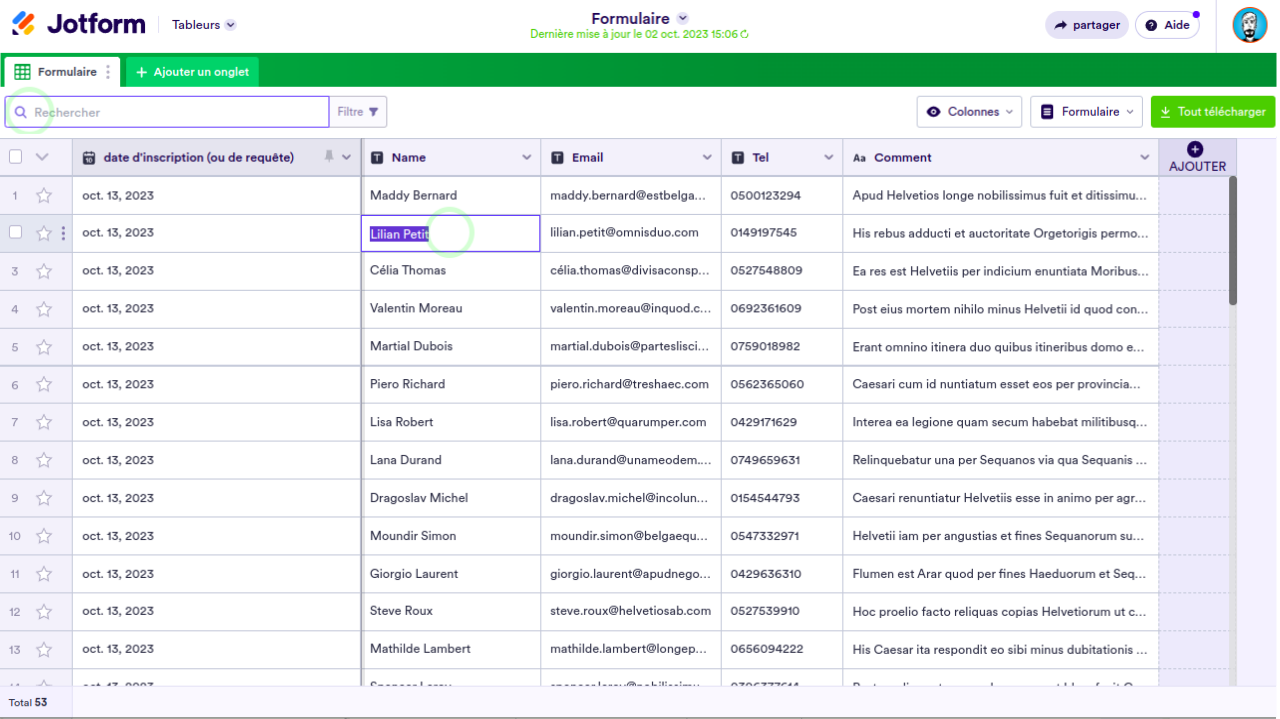Switch to the Formulaire tab
The image size is (1280, 719).
62,72
